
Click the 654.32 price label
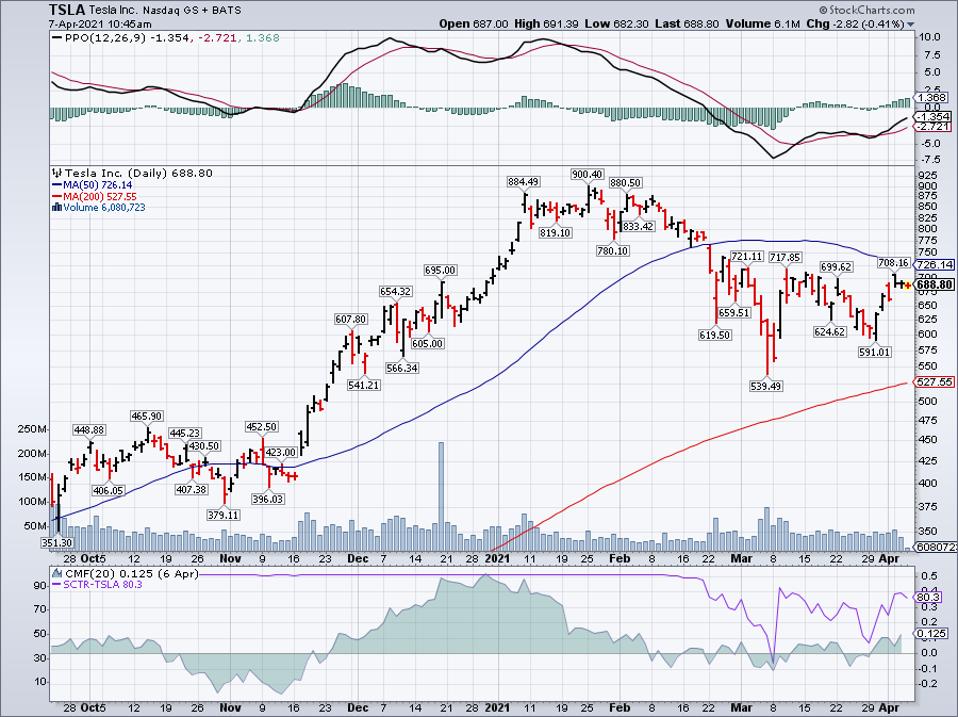395,291
